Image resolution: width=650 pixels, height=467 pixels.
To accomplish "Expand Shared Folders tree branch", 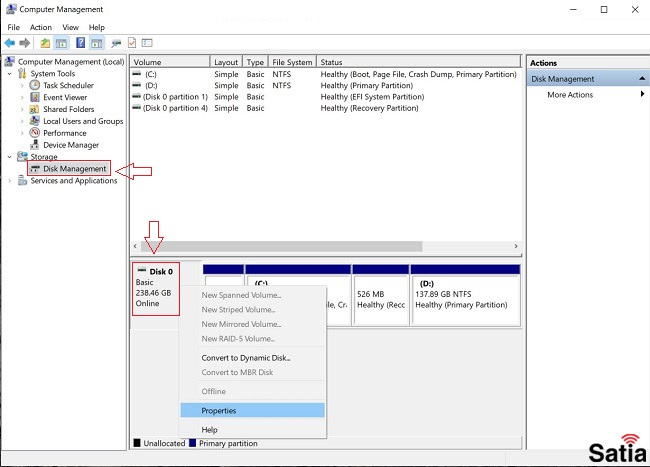I will (22, 109).
